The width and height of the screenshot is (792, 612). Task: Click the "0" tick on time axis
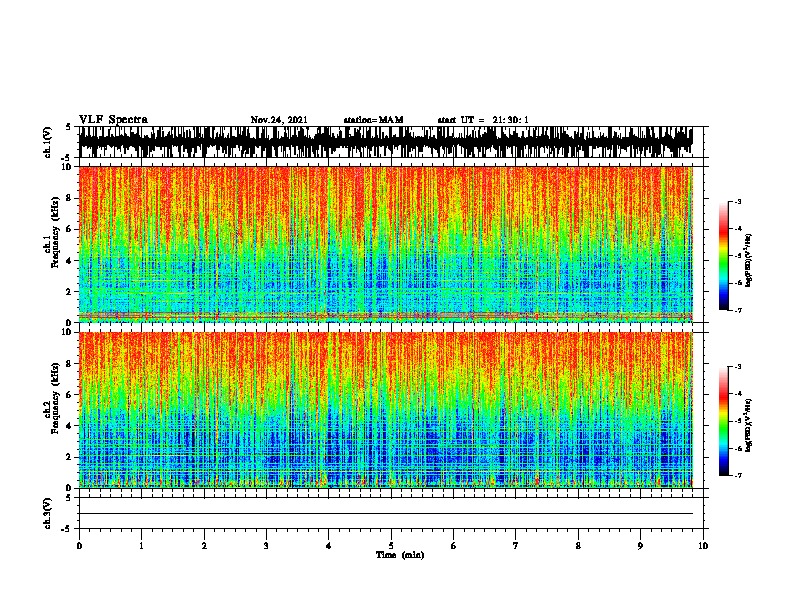tap(79, 546)
